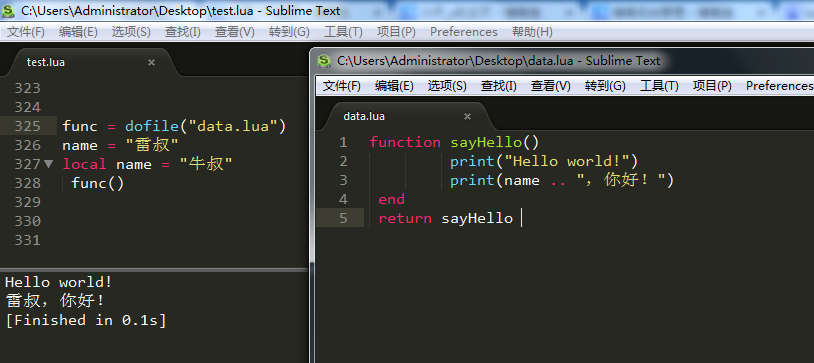Image resolution: width=814 pixels, height=363 pixels.
Task: Click dofile keyword on line 325
Action: point(152,126)
